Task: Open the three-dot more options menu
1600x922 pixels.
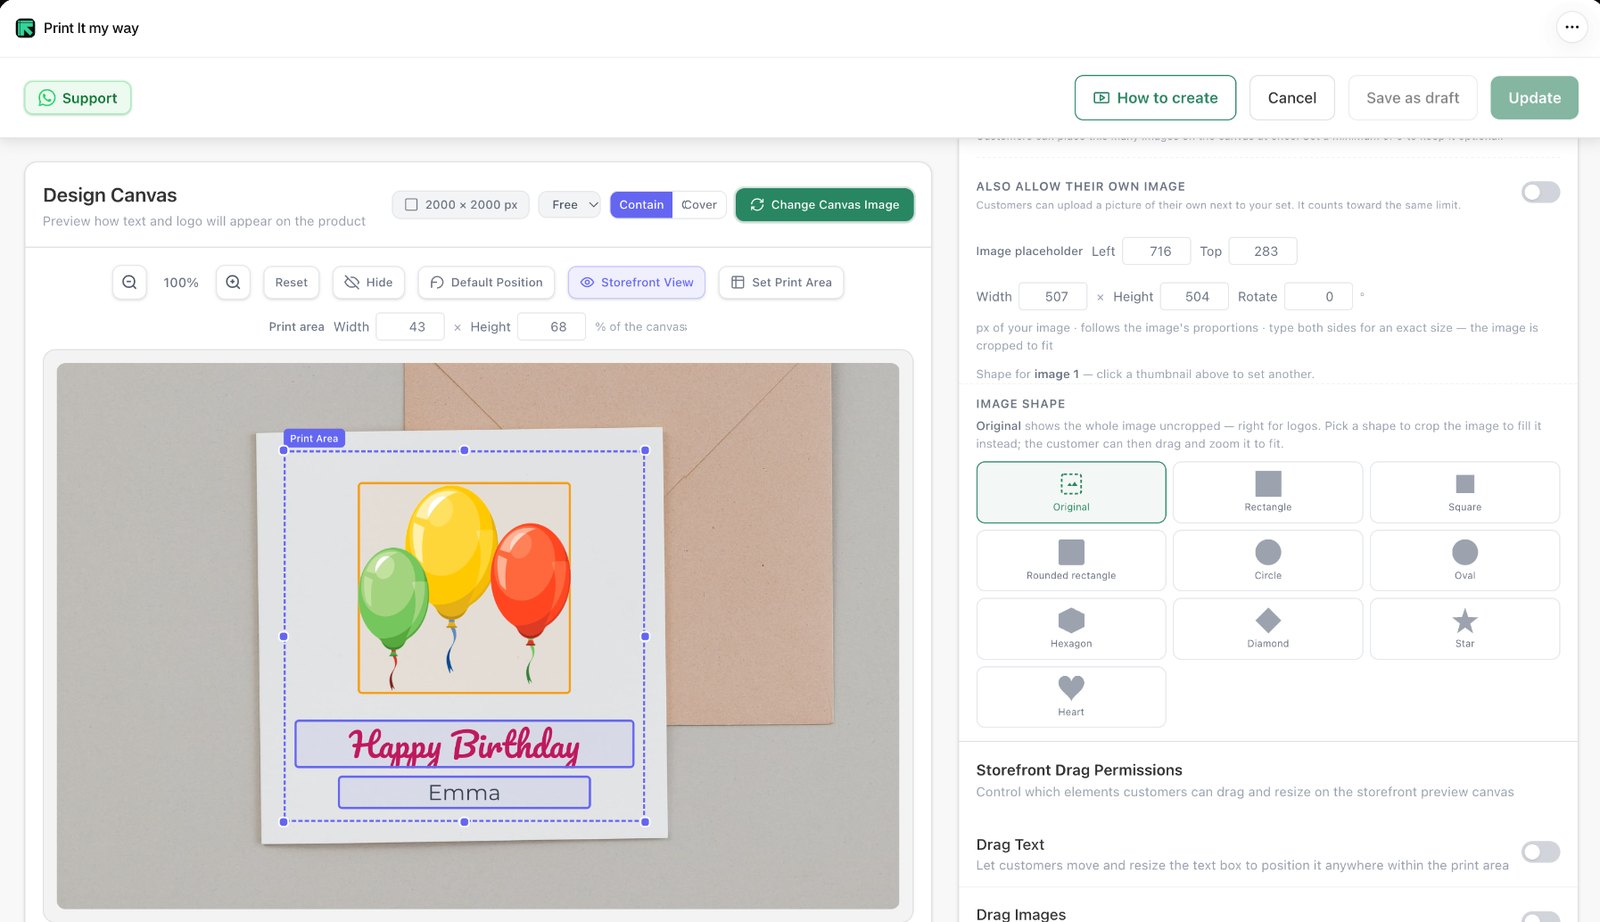Action: click(x=1572, y=27)
